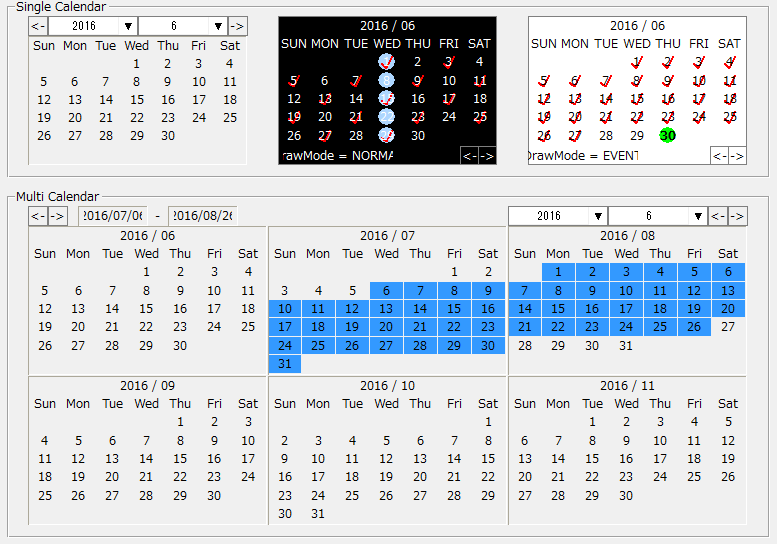Select August 27 in Multi Calendar

(x=728, y=327)
